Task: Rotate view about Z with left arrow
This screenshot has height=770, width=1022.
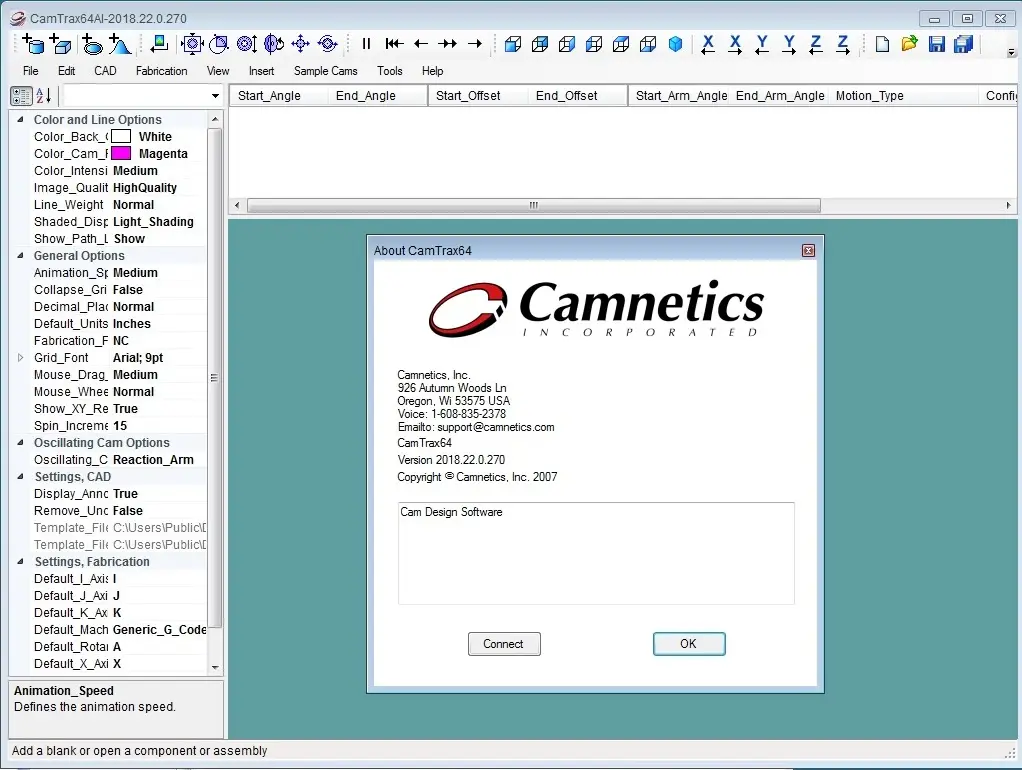Action: click(816, 44)
